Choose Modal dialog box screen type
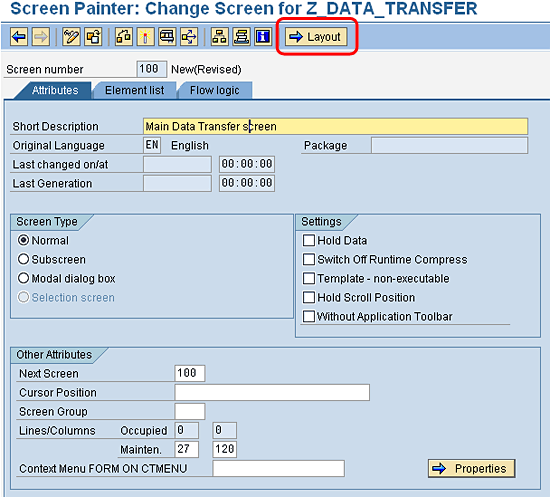 23,278
